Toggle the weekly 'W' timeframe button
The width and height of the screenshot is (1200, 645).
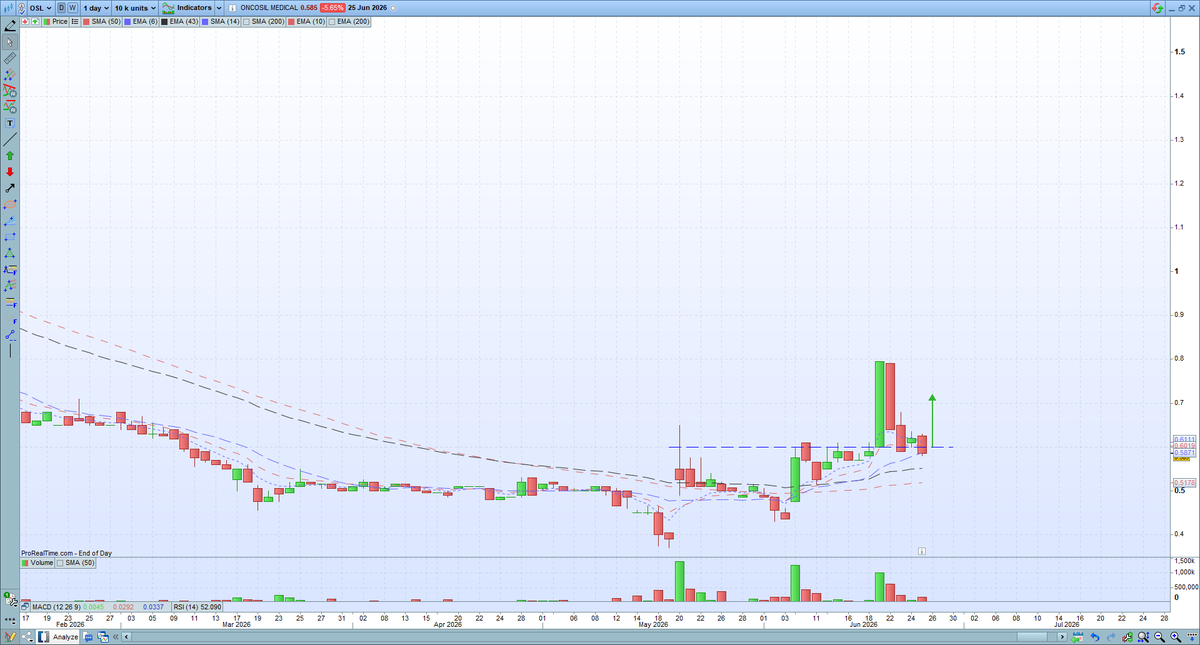click(x=73, y=8)
